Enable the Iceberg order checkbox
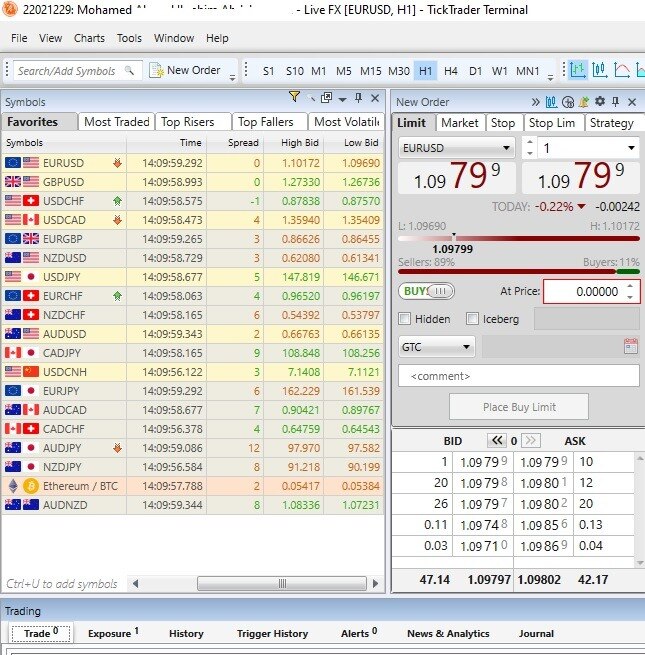This screenshot has height=655, width=645. (x=472, y=319)
